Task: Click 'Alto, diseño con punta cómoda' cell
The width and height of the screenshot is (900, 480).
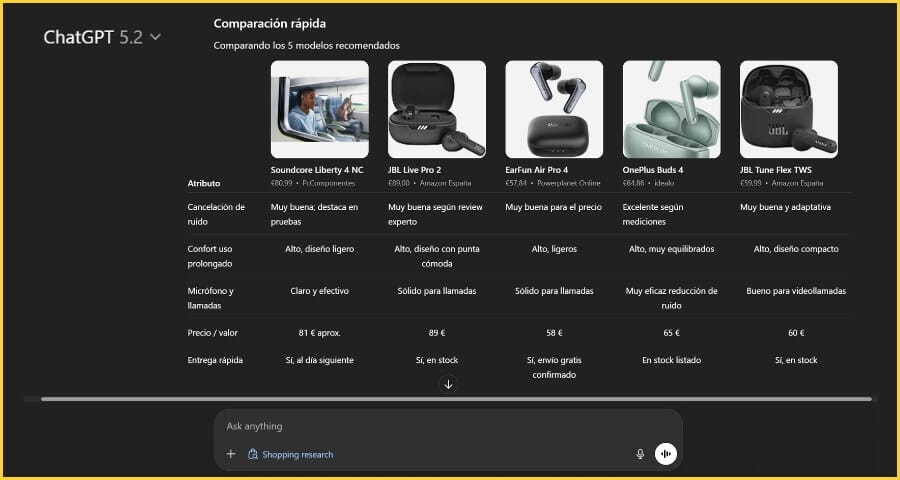Action: point(437,257)
